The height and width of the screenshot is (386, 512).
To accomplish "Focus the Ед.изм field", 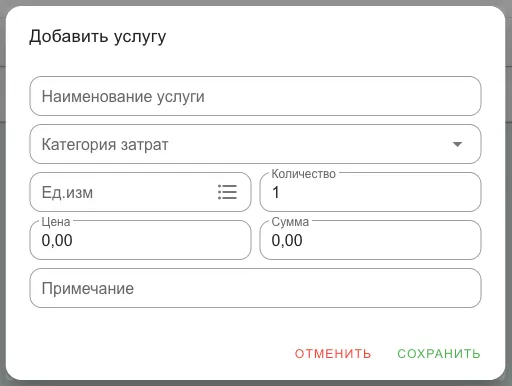I will tap(140, 192).
